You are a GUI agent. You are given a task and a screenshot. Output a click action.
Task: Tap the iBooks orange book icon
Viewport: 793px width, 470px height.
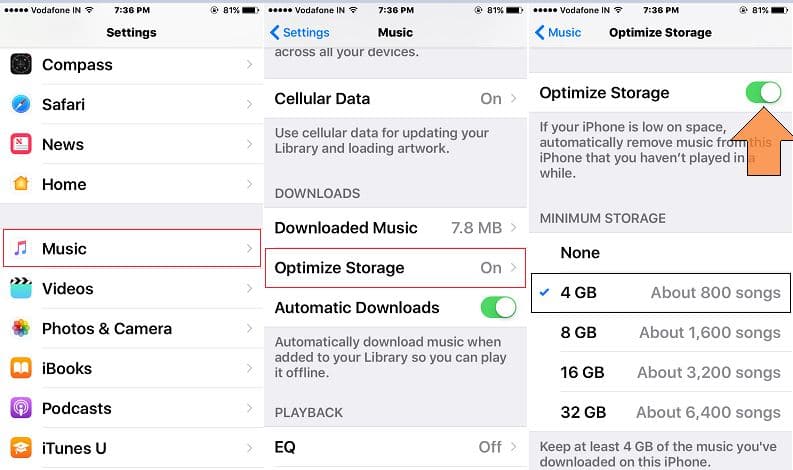[x=21, y=368]
